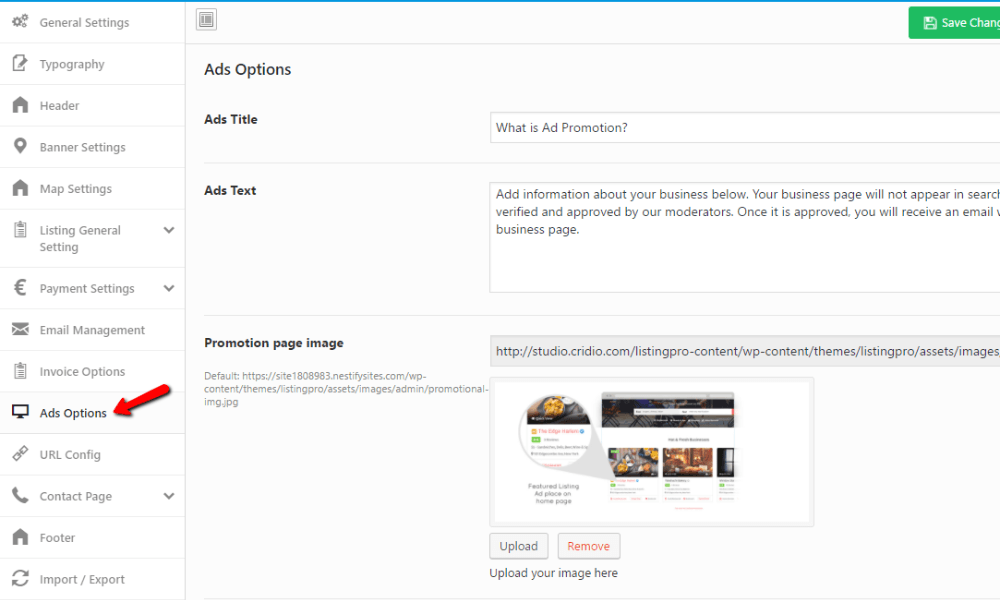Select the Import / Export sync icon
The width and height of the screenshot is (1000, 600).
click(20, 579)
